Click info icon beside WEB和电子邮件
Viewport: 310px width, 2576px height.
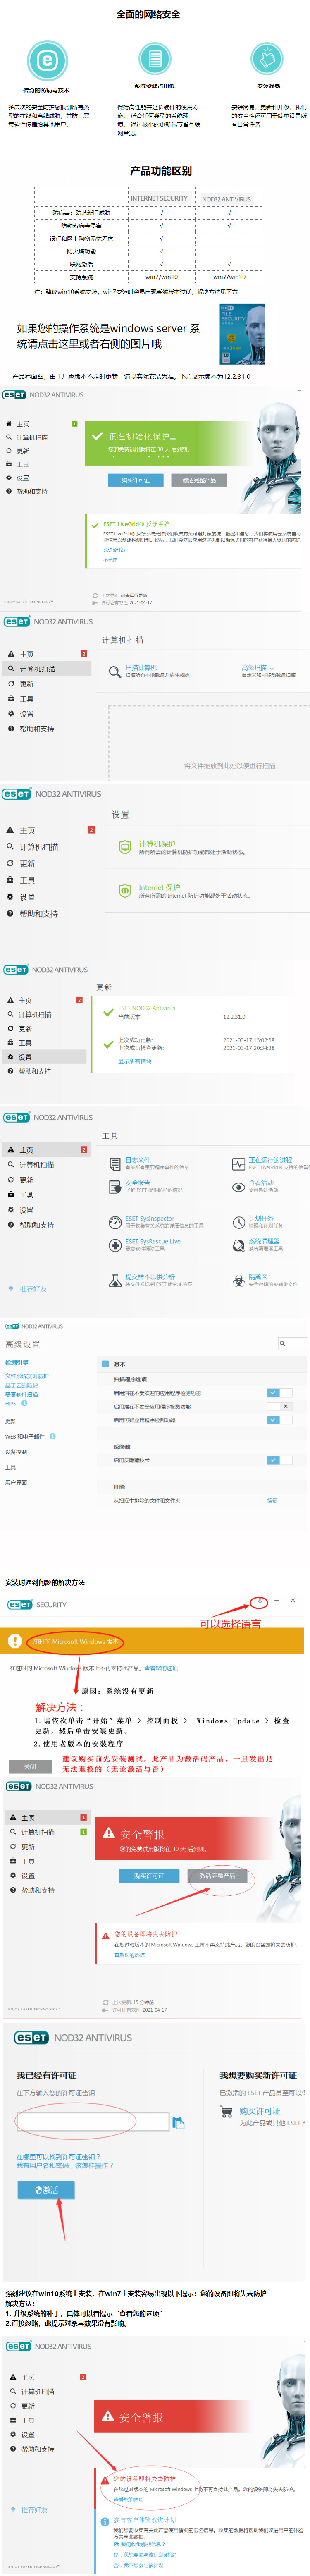[52, 1436]
